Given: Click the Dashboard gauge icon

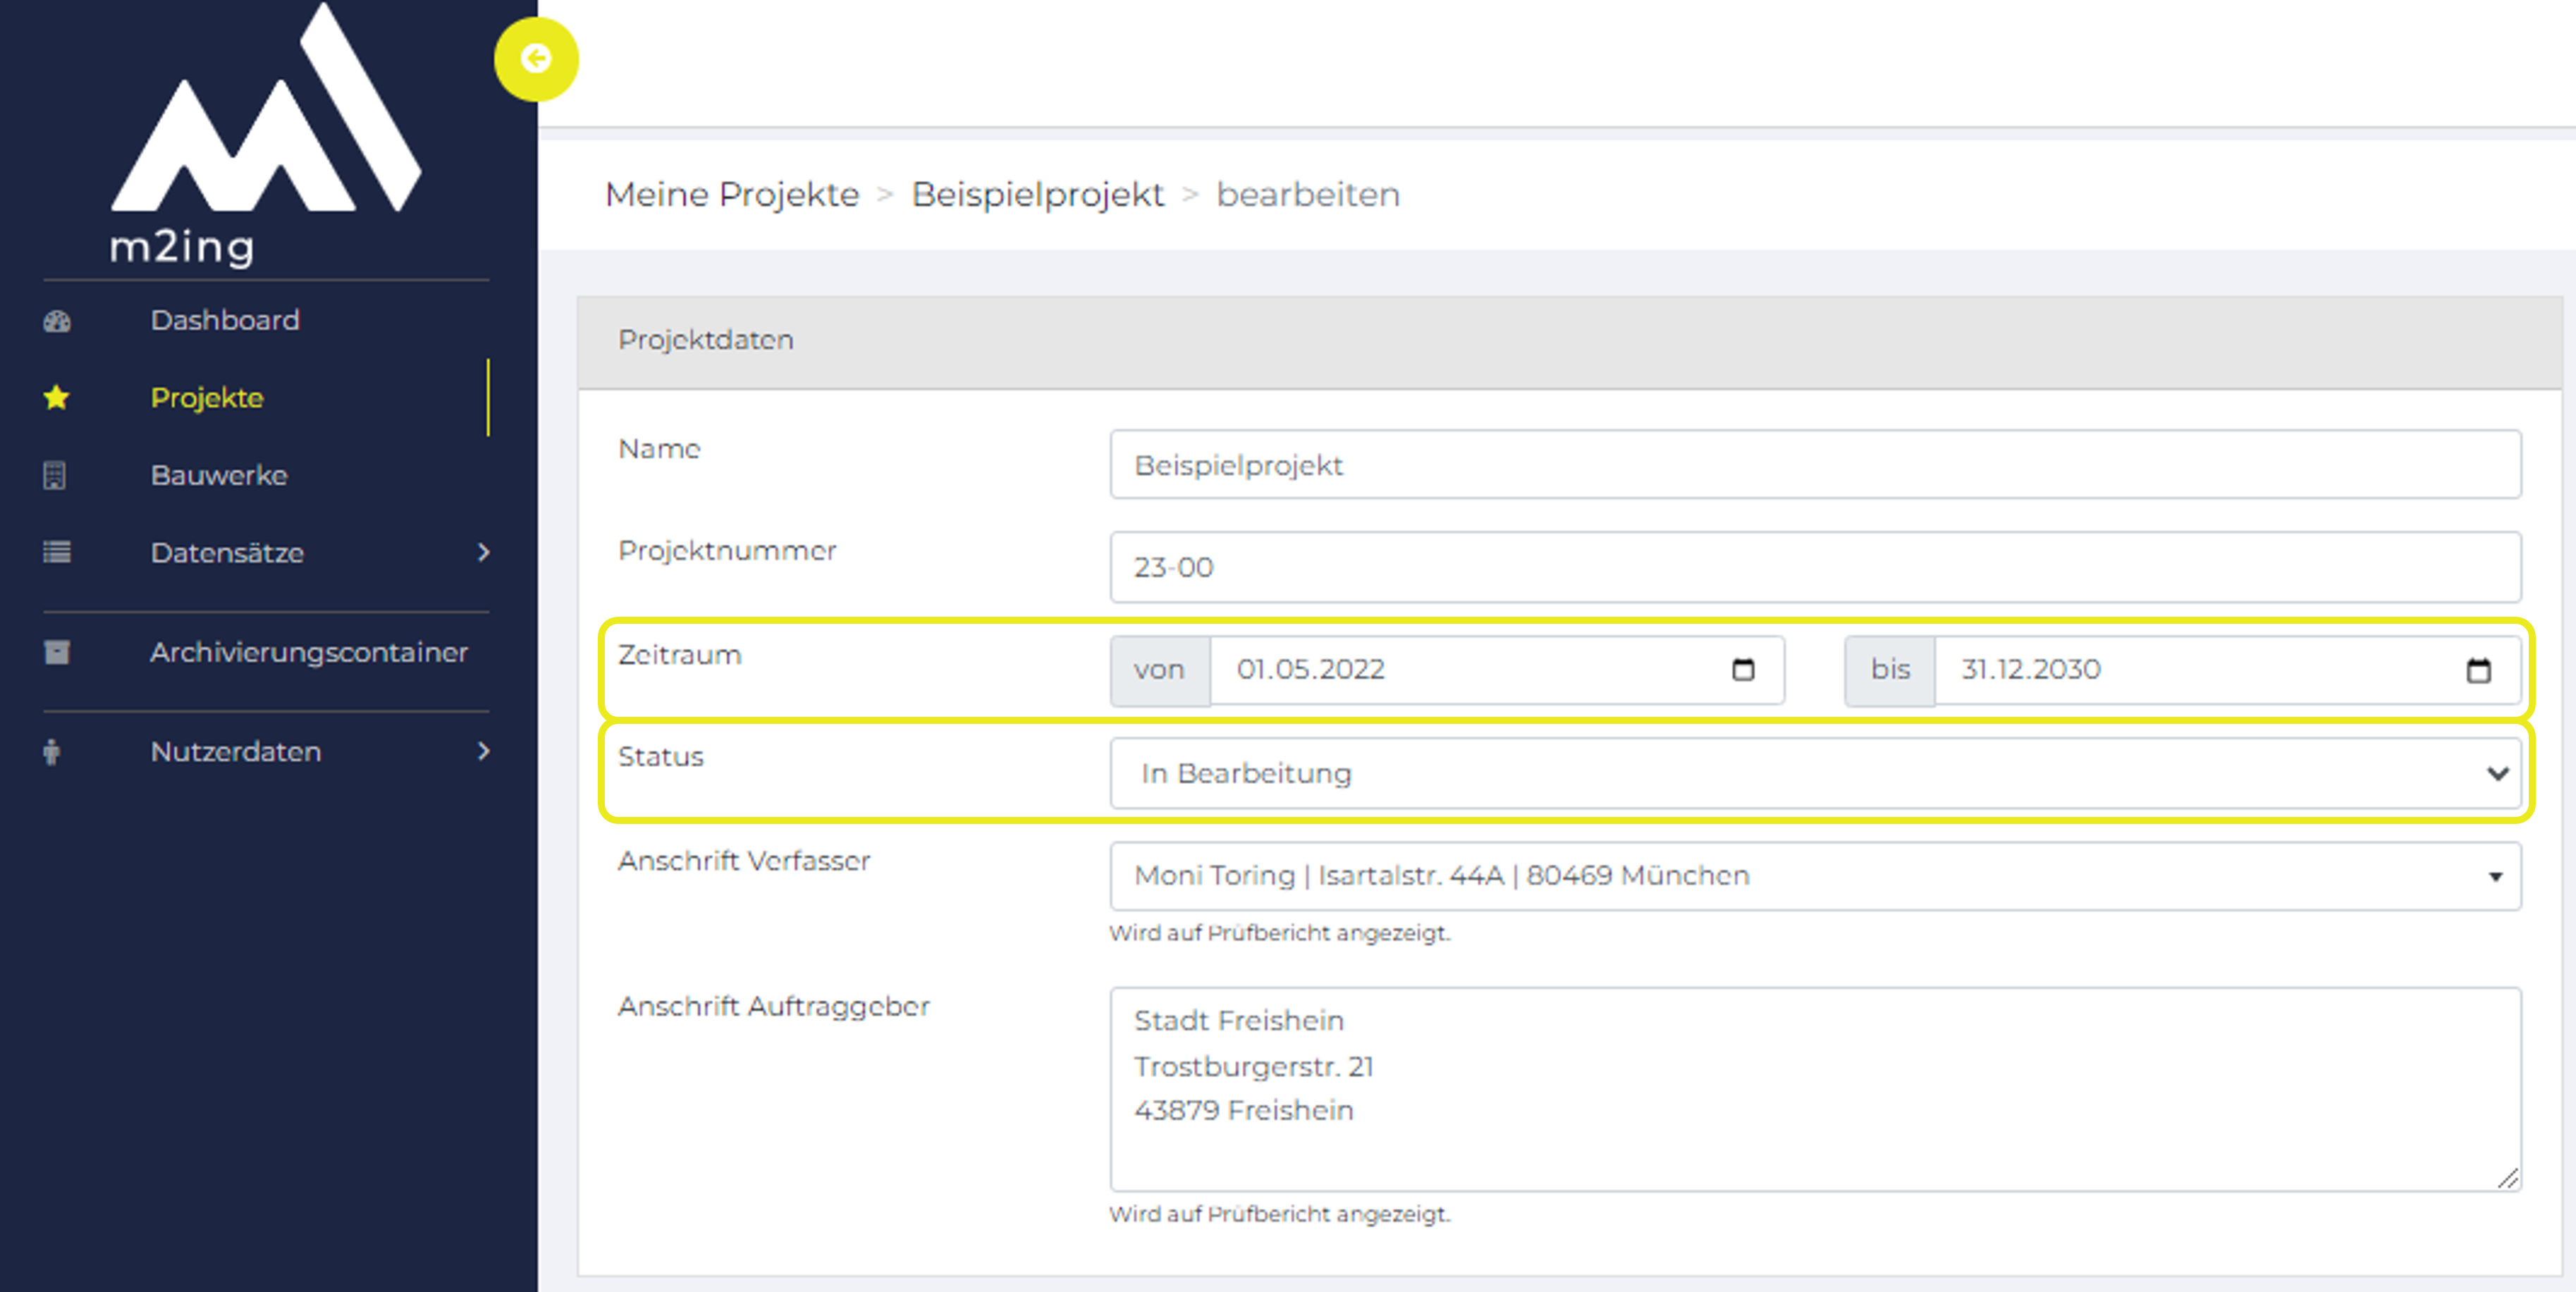Looking at the screenshot, I should click(x=57, y=321).
